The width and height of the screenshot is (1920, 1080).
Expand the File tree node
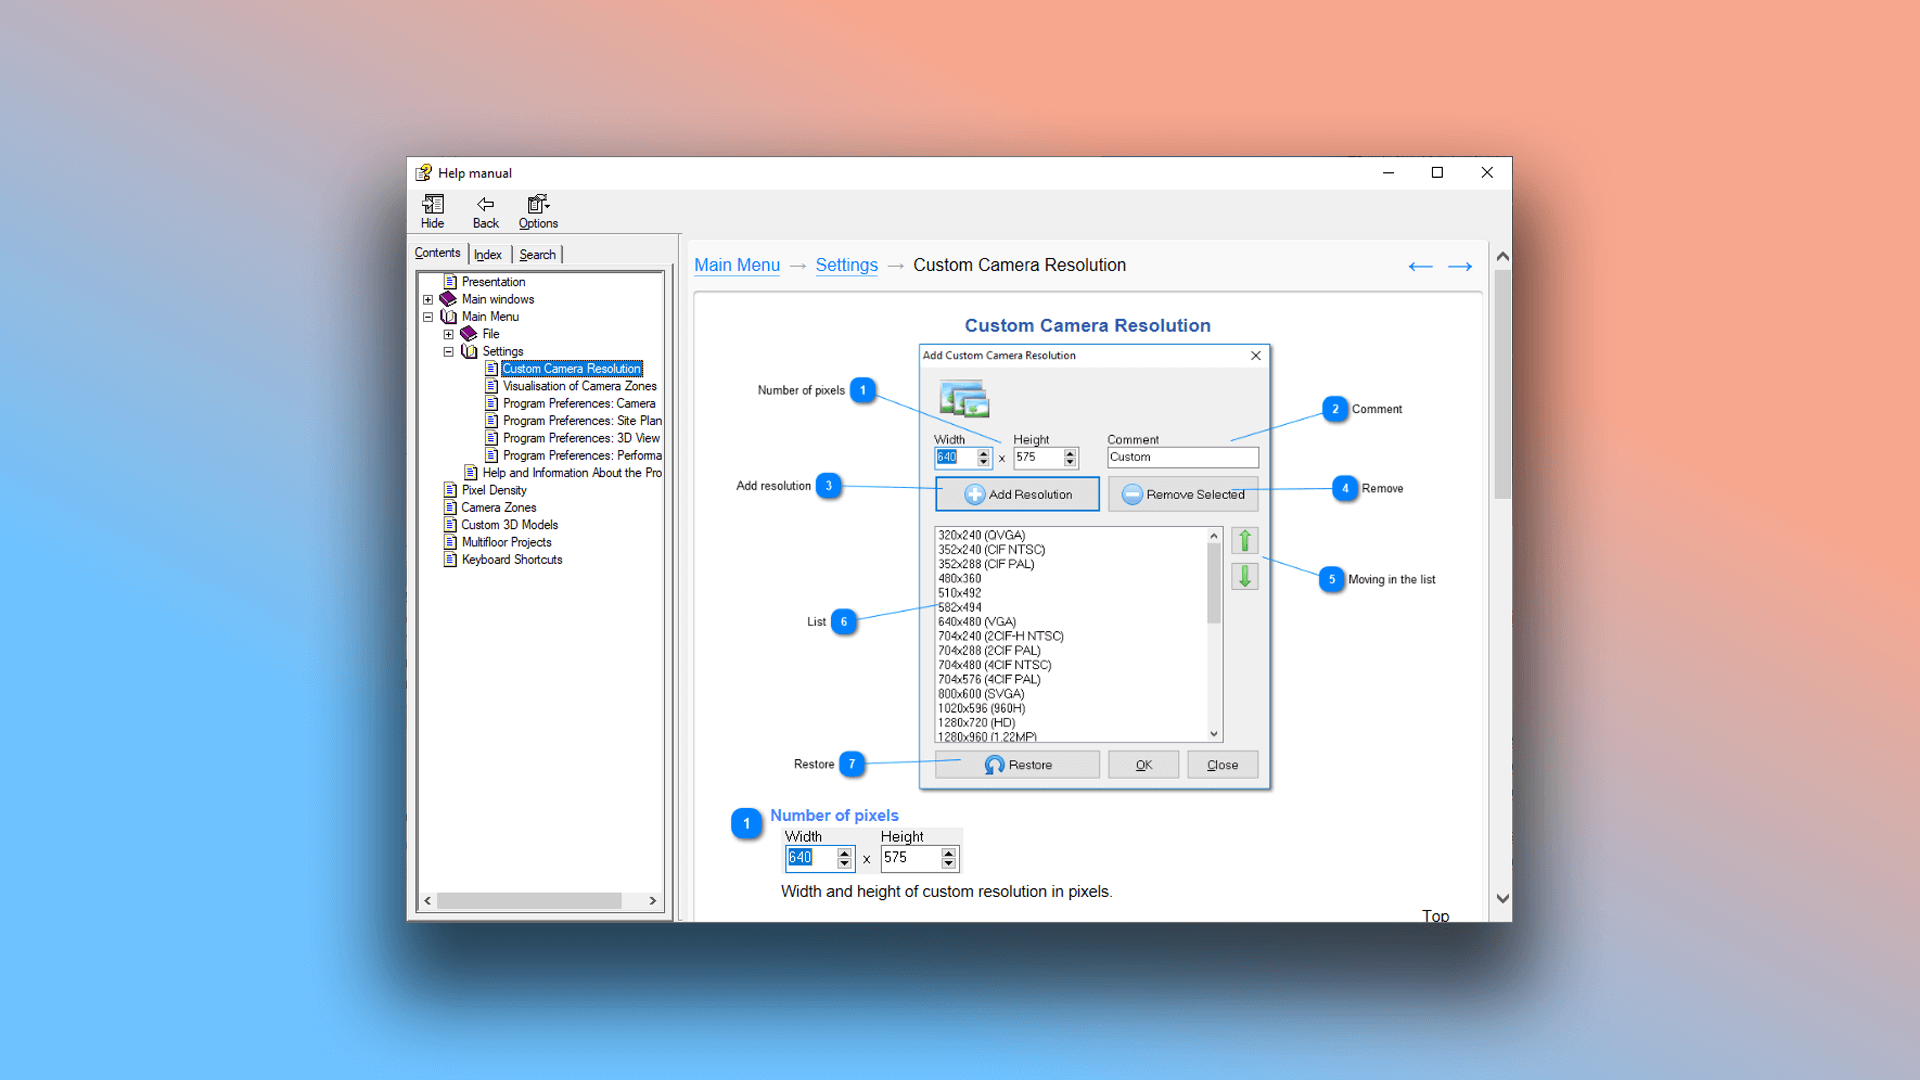449,334
